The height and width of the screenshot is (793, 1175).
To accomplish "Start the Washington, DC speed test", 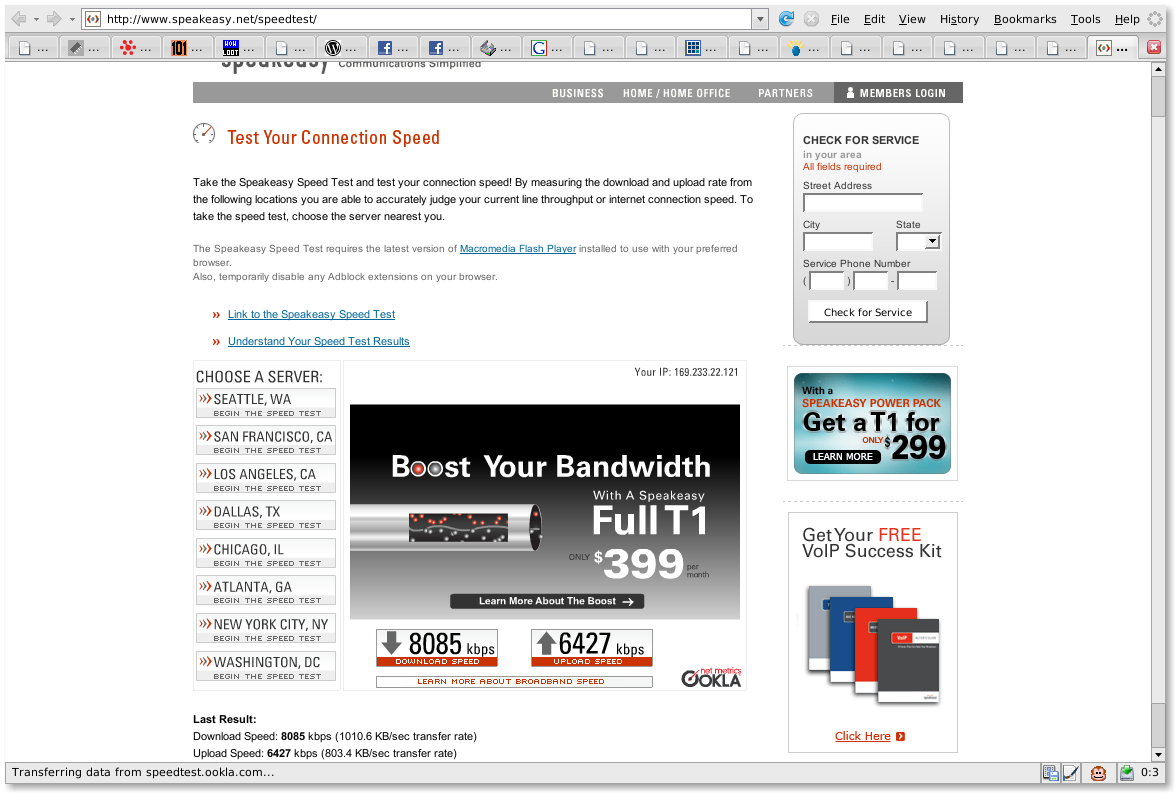I will (x=266, y=666).
